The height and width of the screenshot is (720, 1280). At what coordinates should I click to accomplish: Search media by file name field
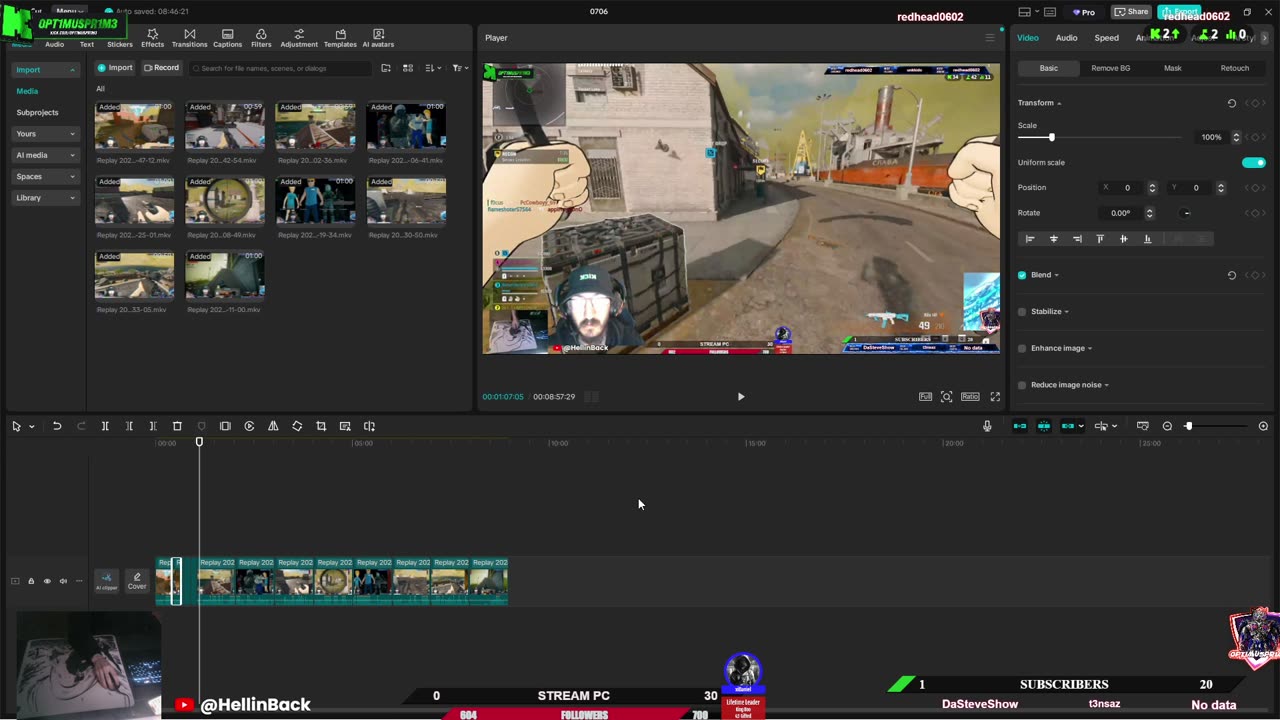point(280,68)
